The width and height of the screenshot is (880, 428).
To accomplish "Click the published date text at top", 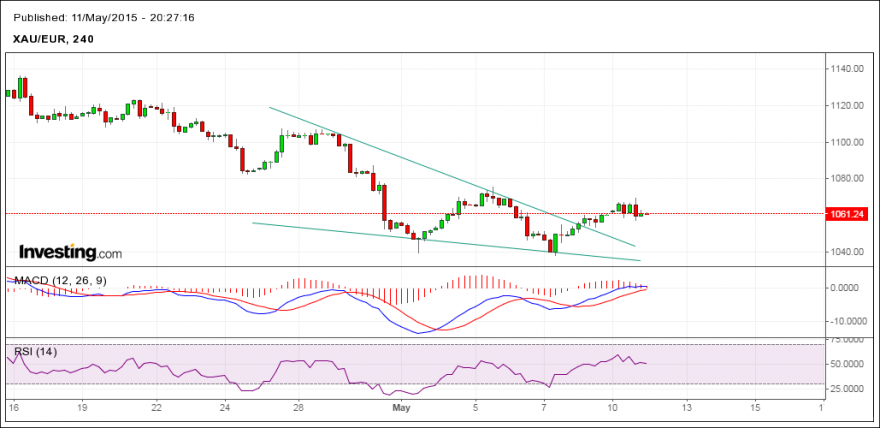I will 104,17.
